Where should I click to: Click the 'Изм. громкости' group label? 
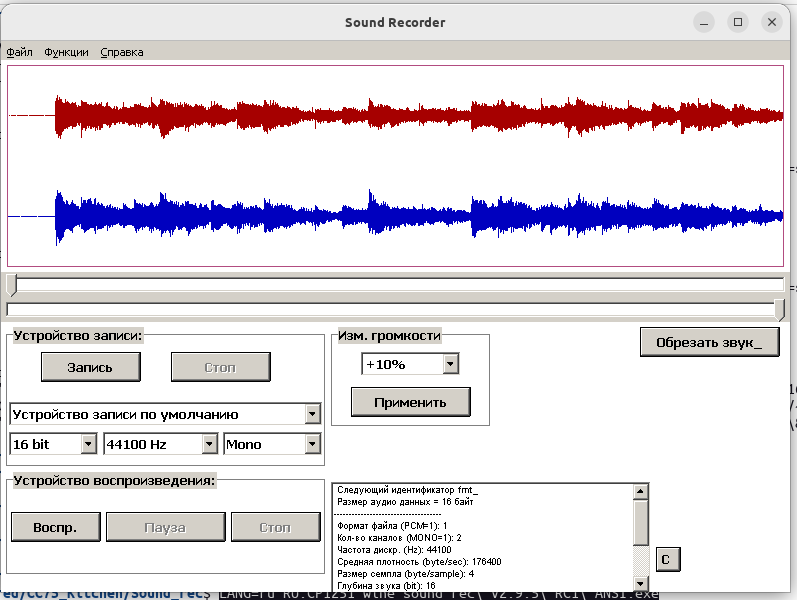coord(389,336)
